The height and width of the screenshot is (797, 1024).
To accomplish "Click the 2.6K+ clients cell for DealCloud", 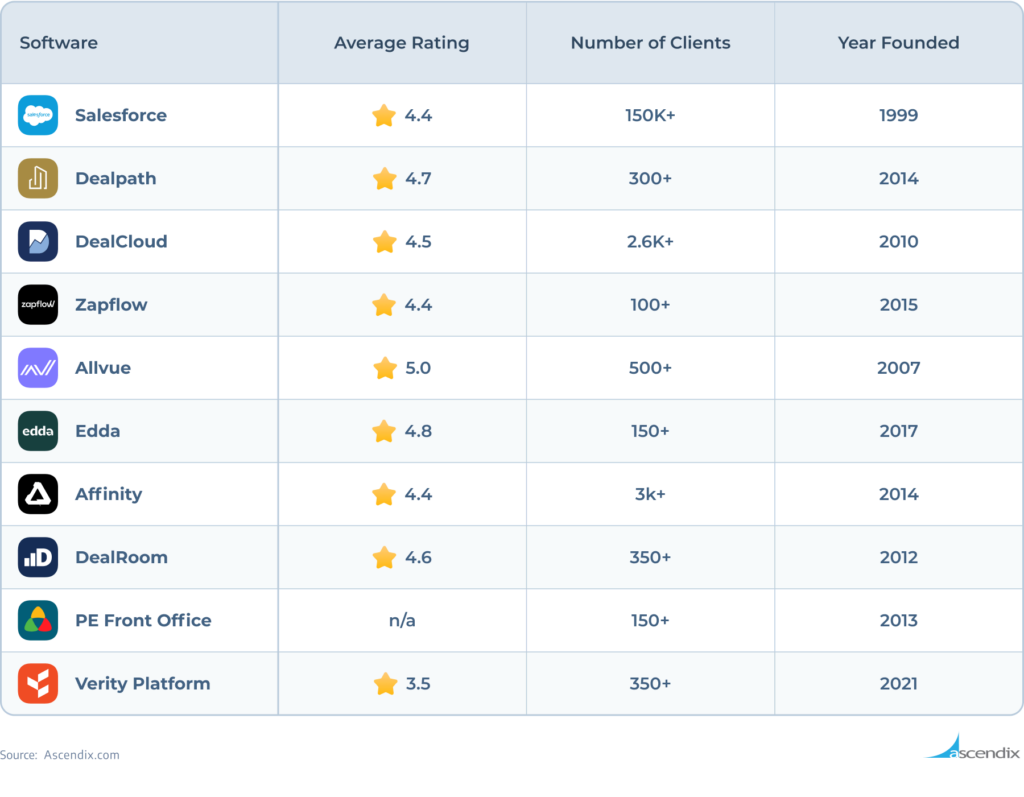I will coord(650,242).
